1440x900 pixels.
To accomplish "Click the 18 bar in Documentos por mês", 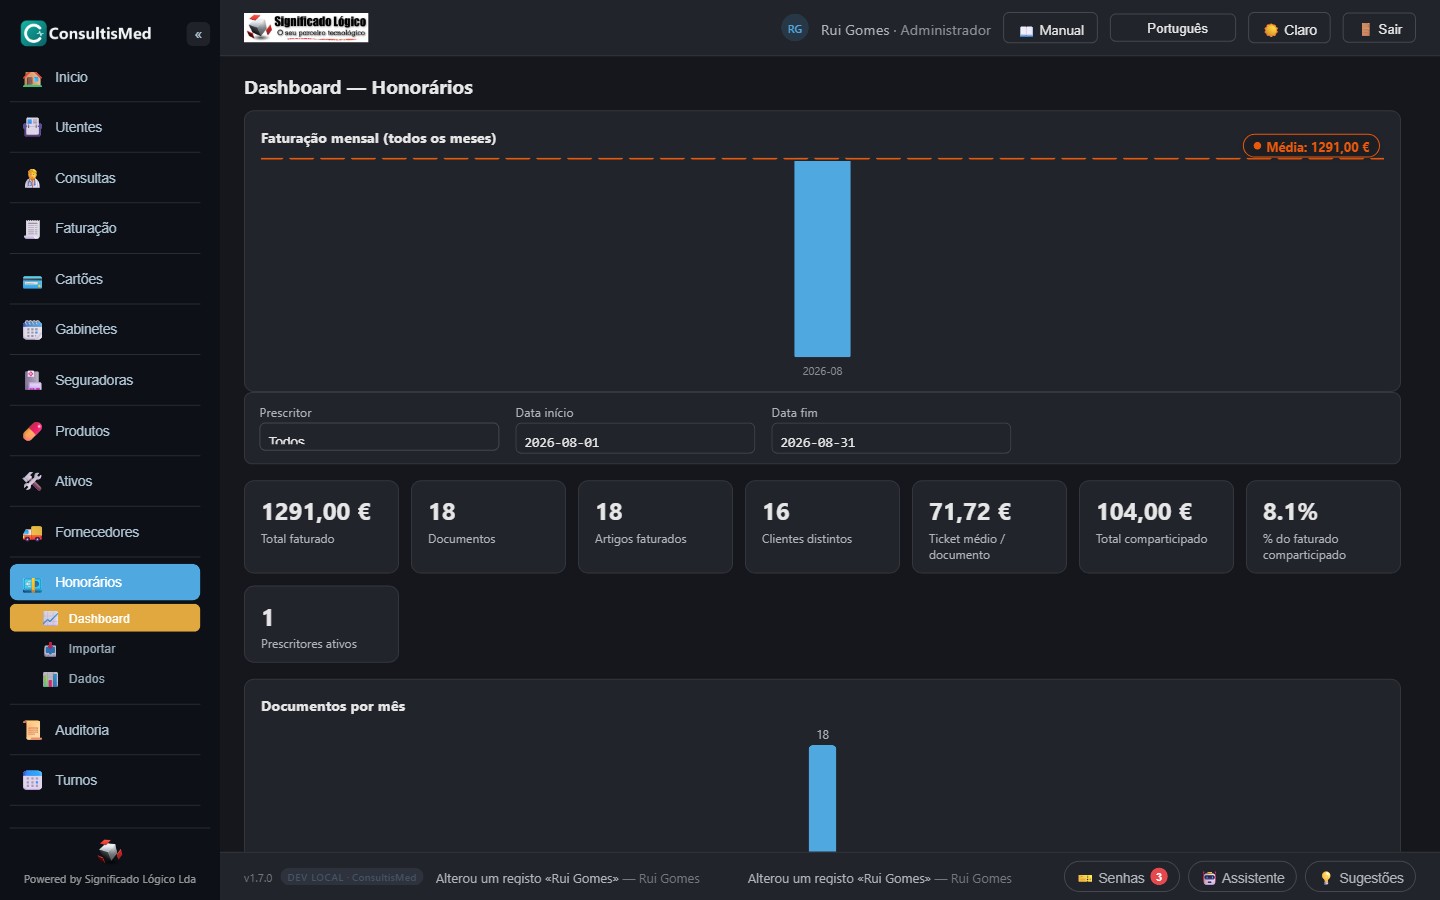I will [x=822, y=798].
